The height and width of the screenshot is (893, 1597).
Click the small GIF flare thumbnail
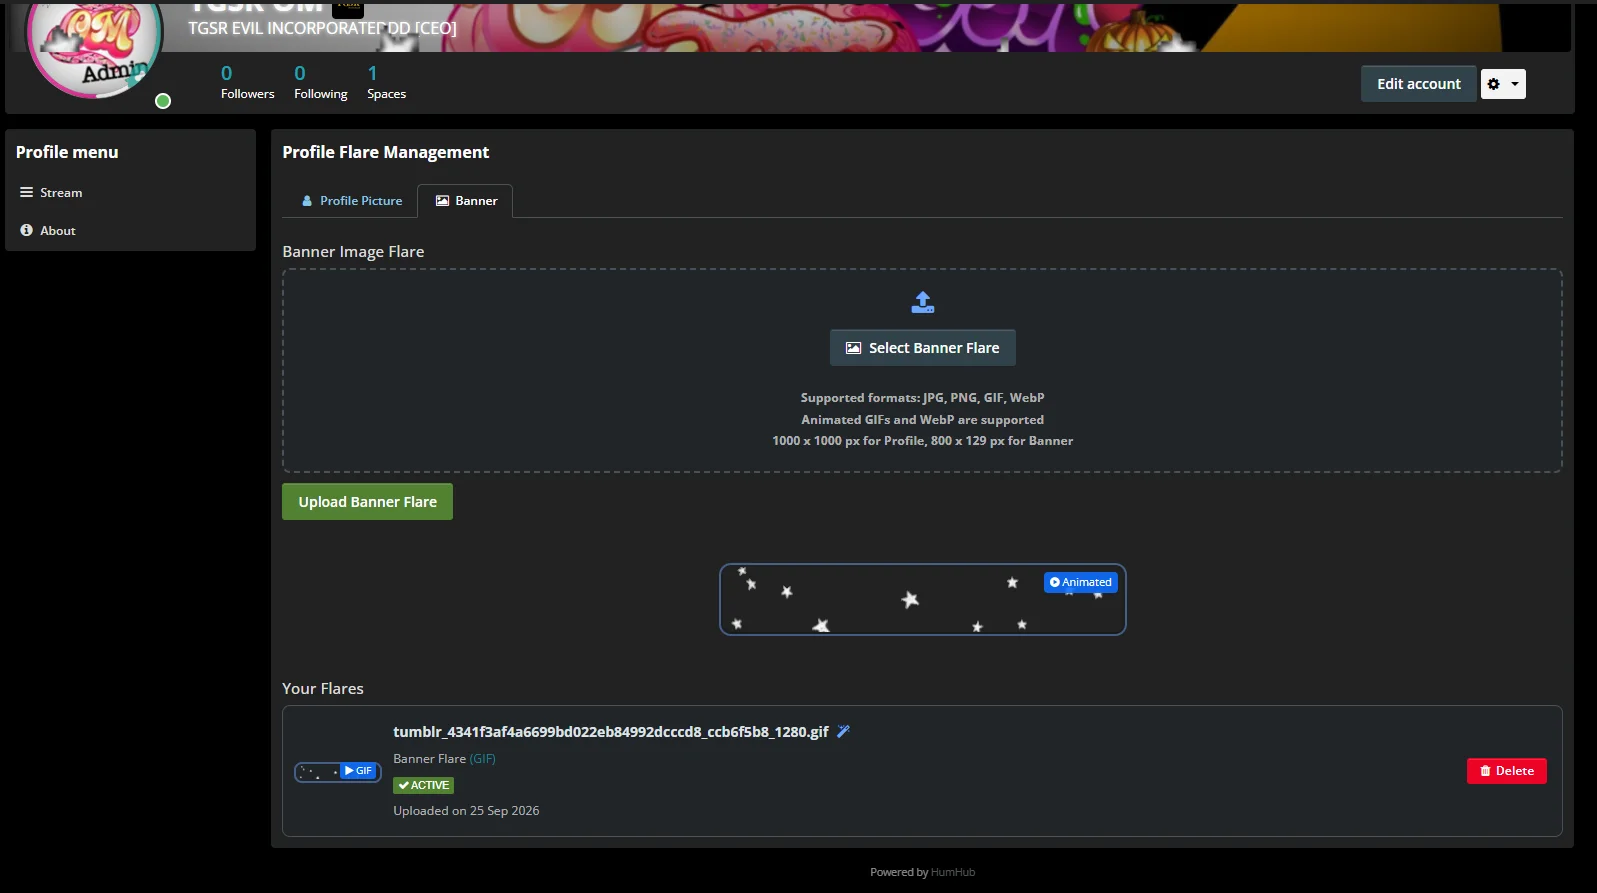pyautogui.click(x=338, y=772)
